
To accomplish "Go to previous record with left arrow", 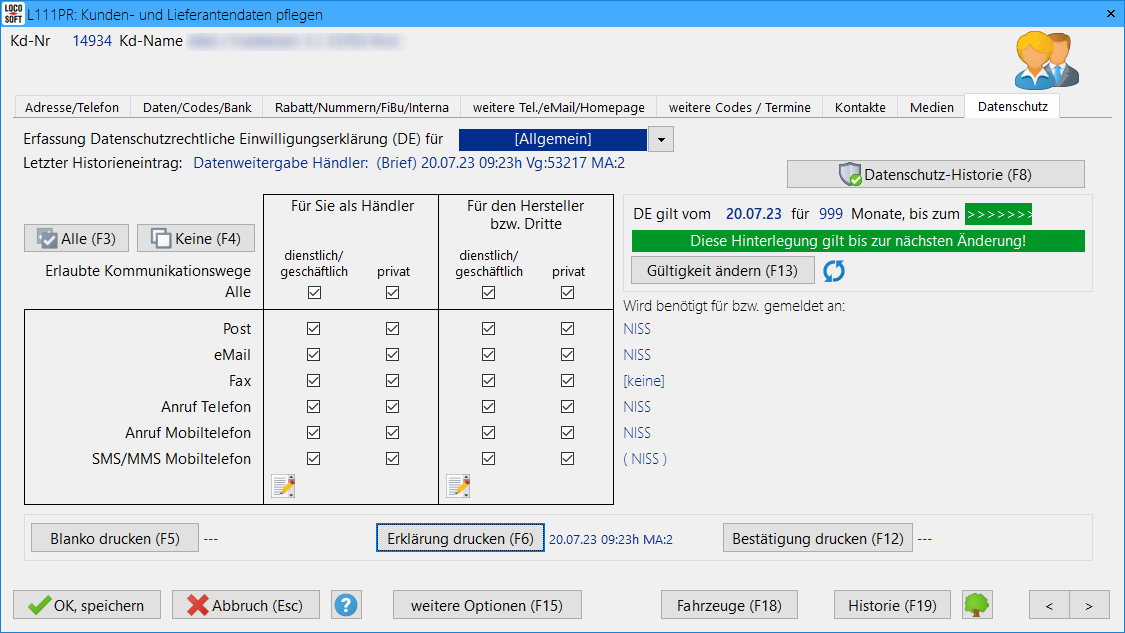I will click(x=1049, y=605).
